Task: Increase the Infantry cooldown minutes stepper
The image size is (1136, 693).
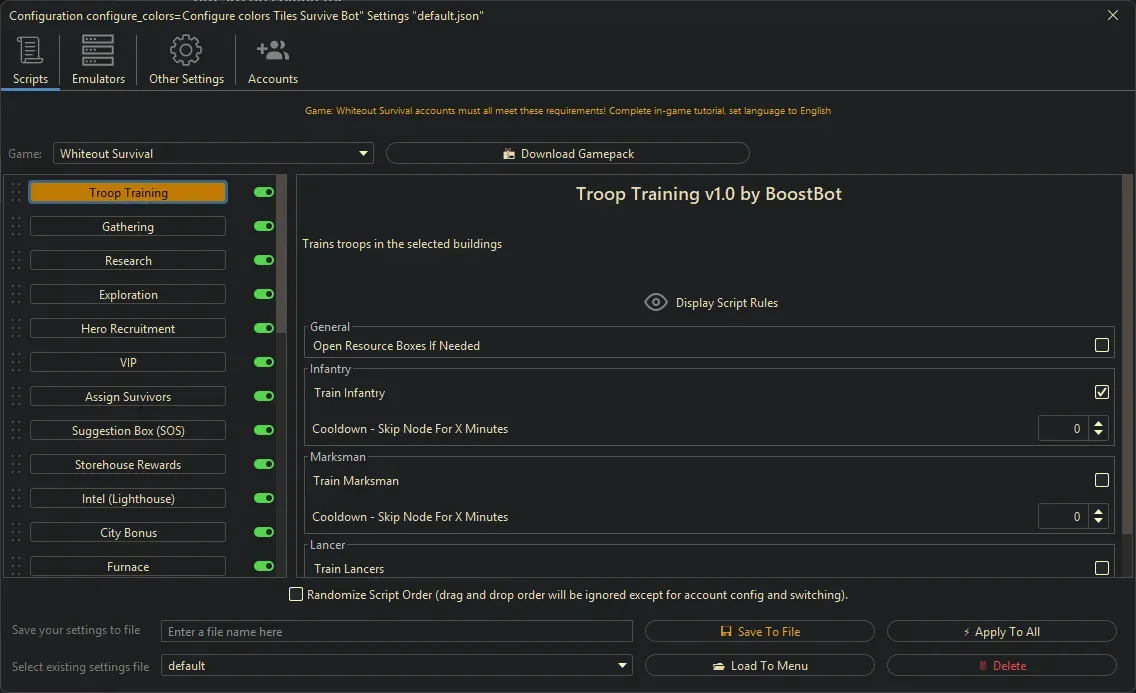Action: 1099,424
